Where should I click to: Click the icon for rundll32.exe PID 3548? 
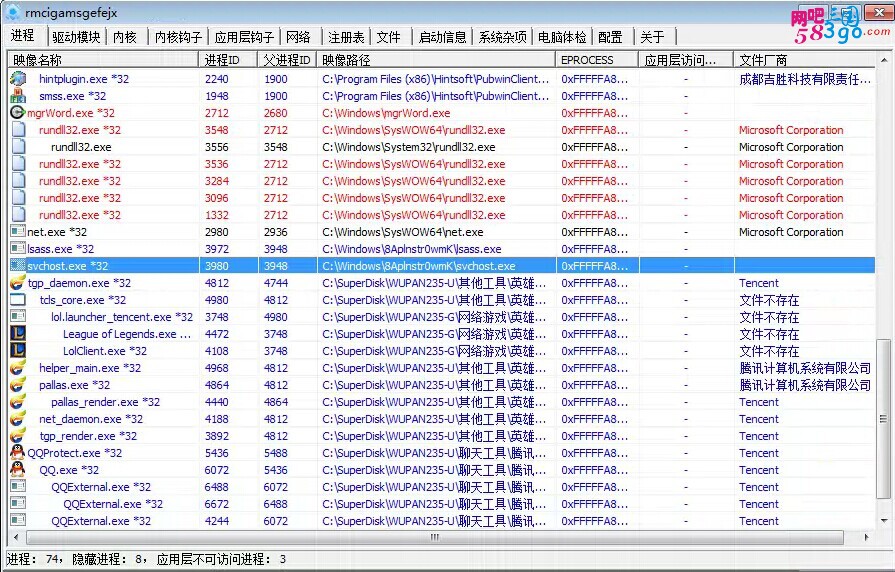click(18, 130)
